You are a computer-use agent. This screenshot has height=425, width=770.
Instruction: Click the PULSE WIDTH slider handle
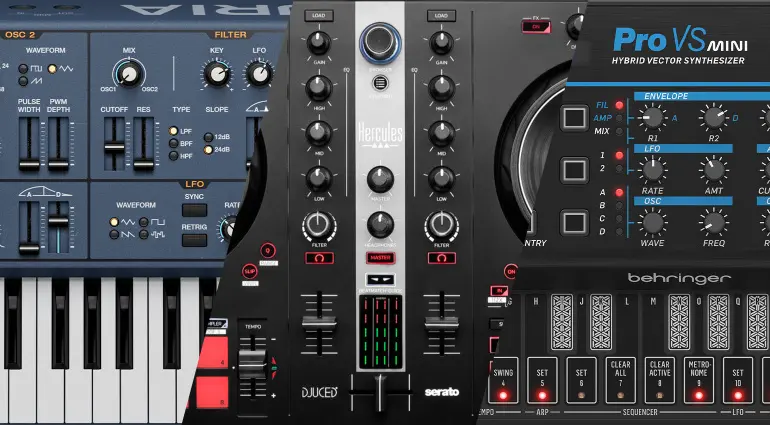pyautogui.click(x=29, y=164)
